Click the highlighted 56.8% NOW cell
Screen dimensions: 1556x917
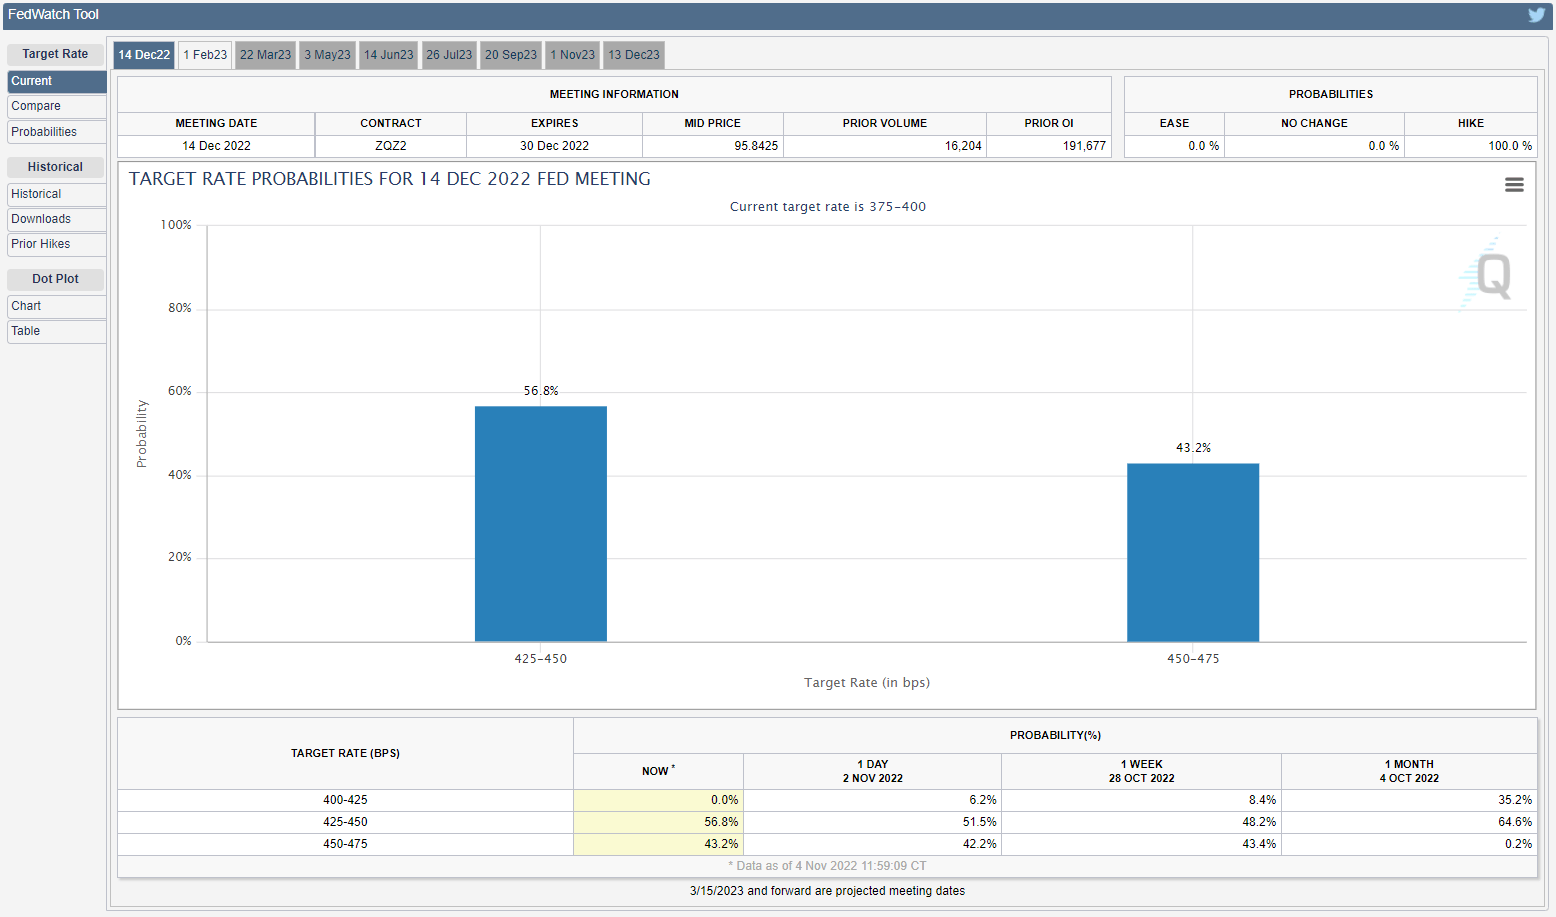658,822
